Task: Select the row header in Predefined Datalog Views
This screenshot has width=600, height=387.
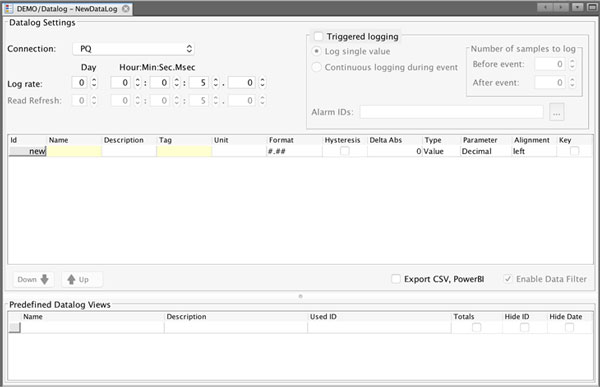Action: [x=15, y=327]
